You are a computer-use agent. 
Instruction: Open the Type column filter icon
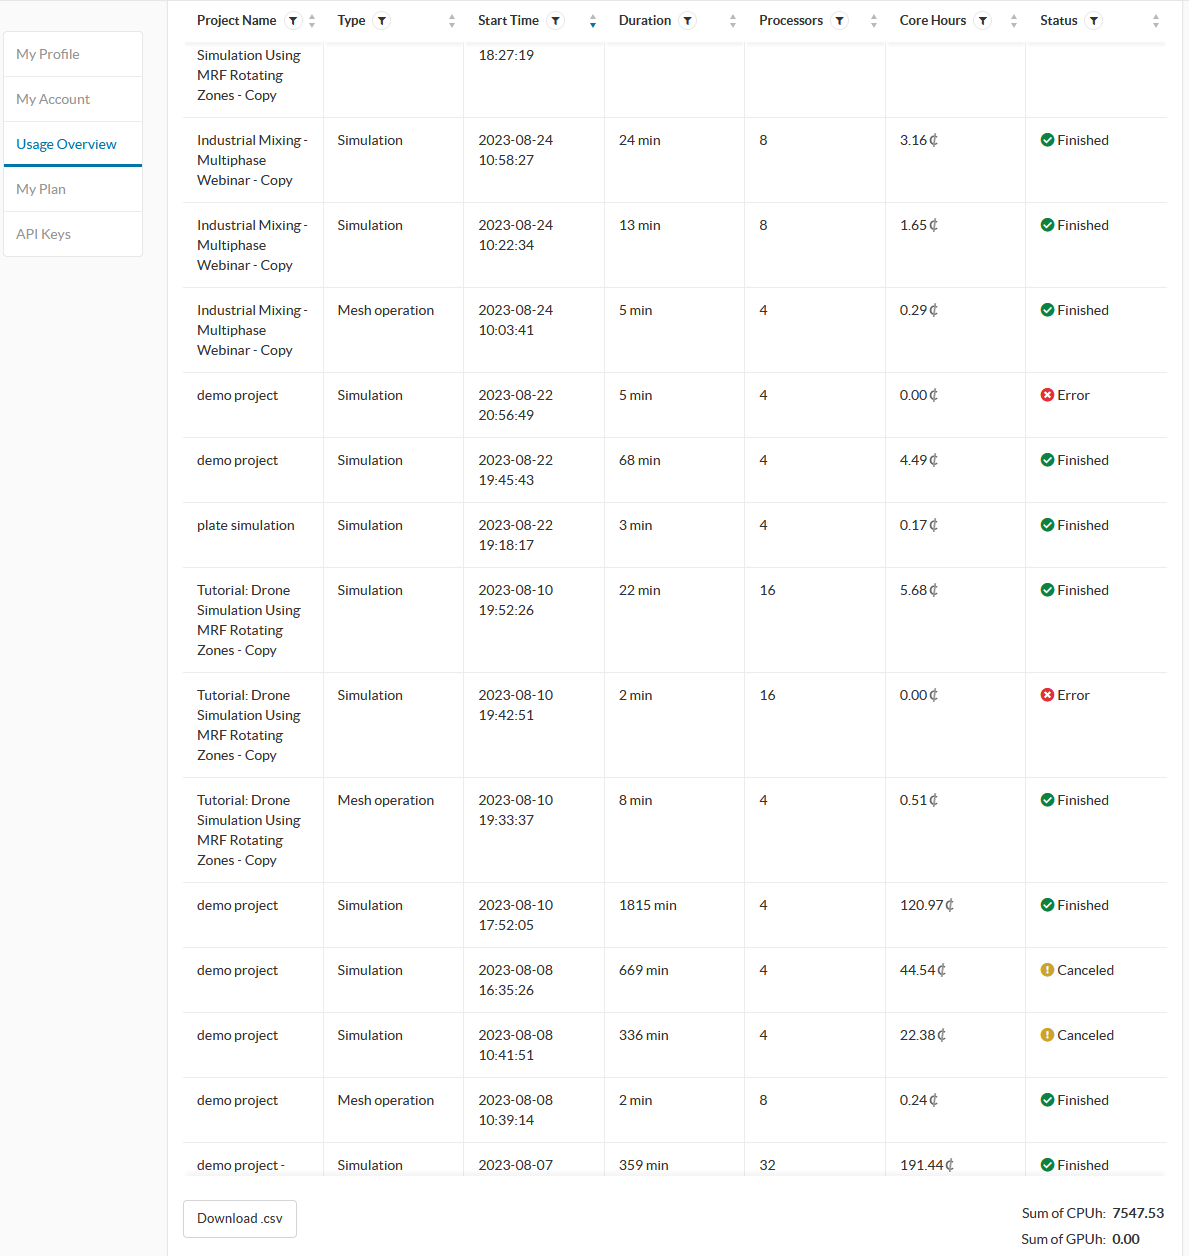tap(382, 21)
